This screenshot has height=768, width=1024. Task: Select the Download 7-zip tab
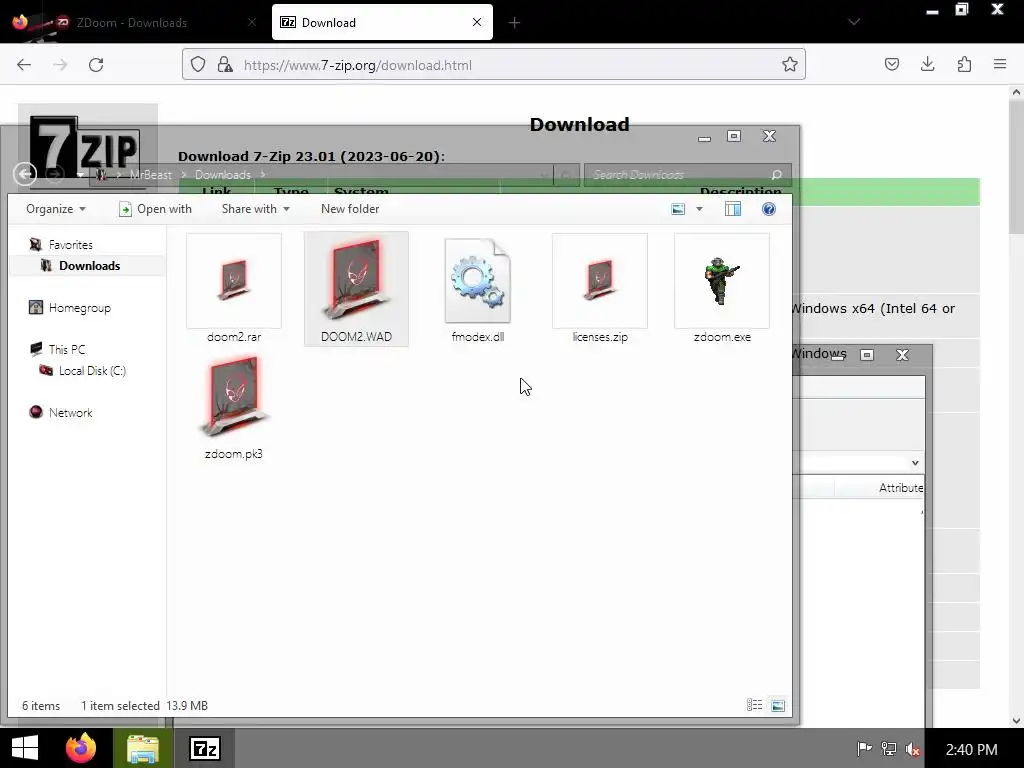coord(382,22)
